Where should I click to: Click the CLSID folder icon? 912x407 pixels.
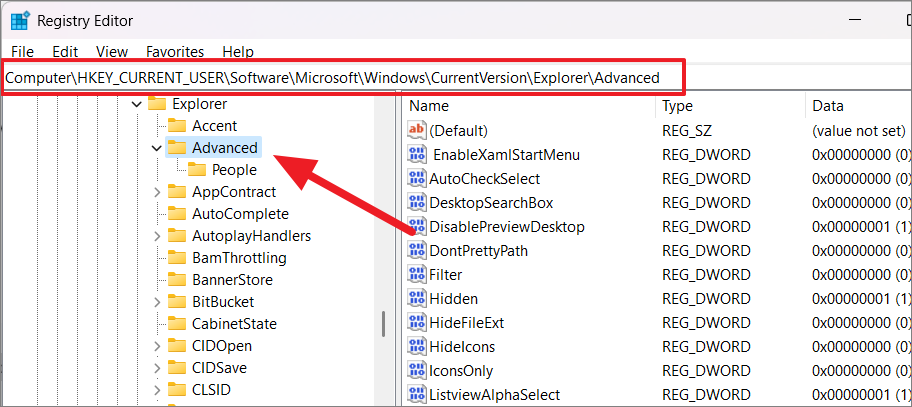point(176,390)
